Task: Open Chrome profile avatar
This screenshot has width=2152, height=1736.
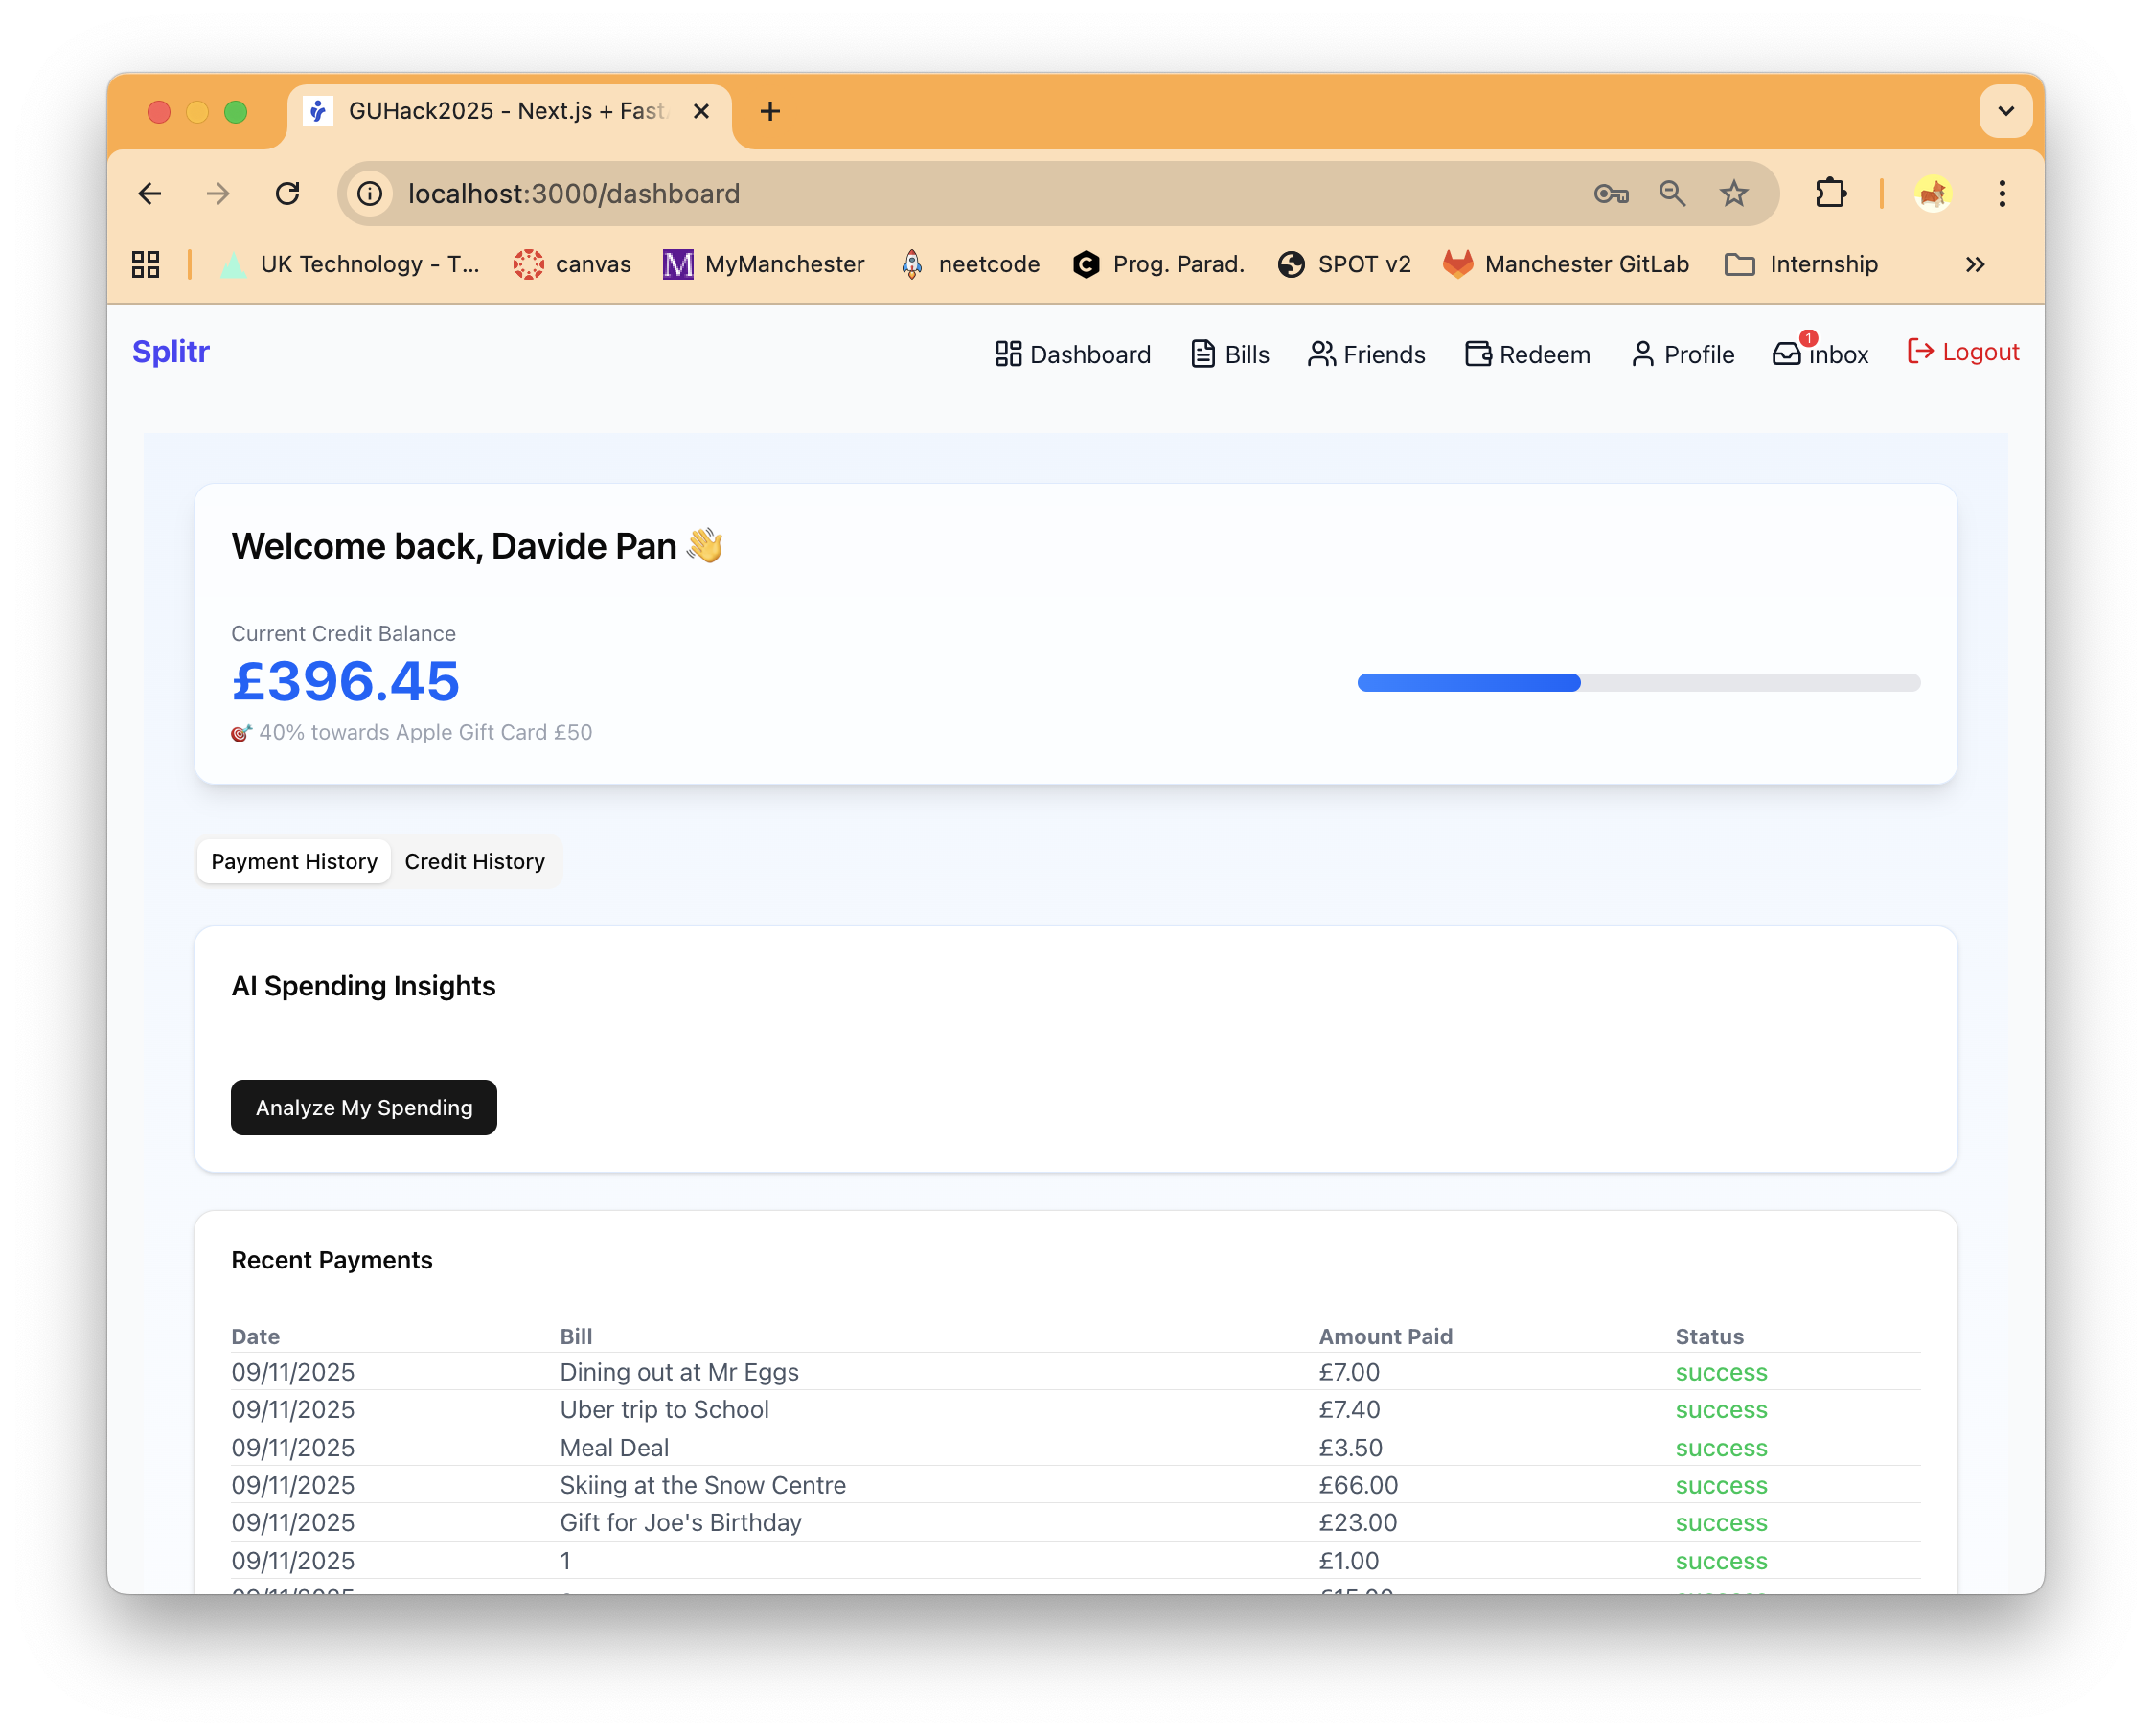Action: click(1932, 193)
